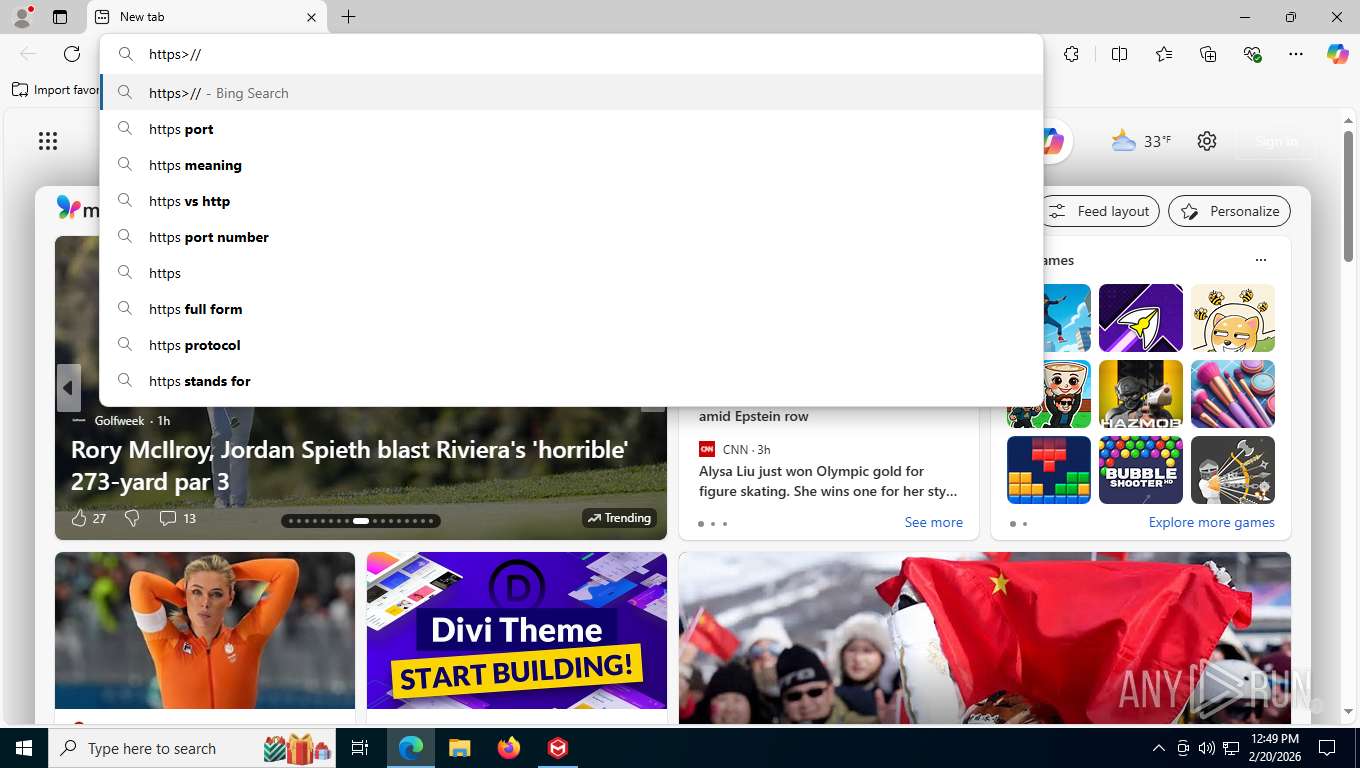Launch Firefox from taskbar

pyautogui.click(x=509, y=748)
